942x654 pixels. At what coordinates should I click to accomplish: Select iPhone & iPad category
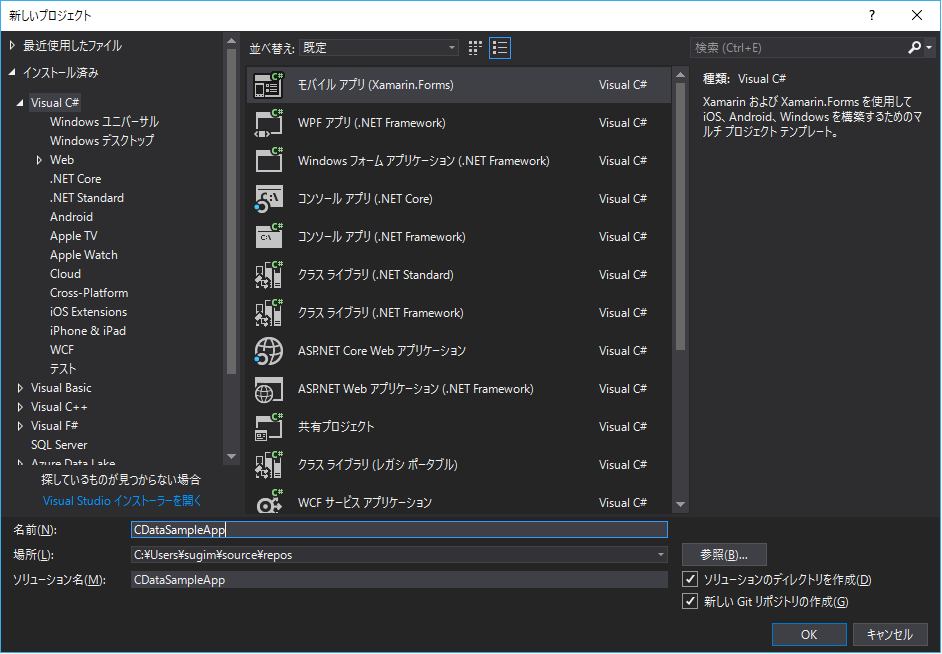[88, 331]
